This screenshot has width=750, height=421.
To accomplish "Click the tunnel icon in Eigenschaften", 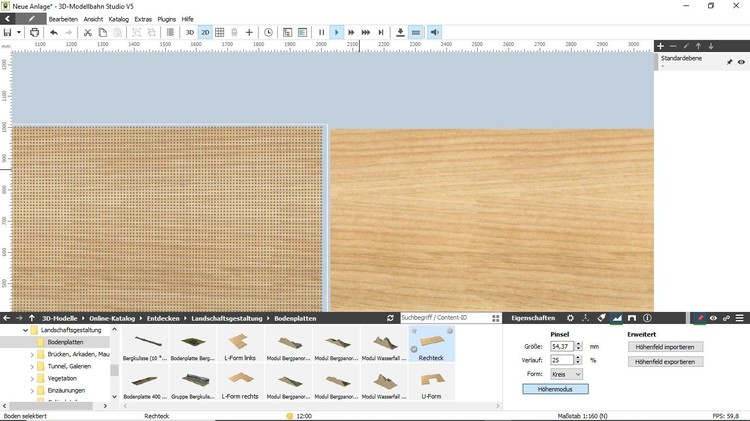I will tap(632, 318).
